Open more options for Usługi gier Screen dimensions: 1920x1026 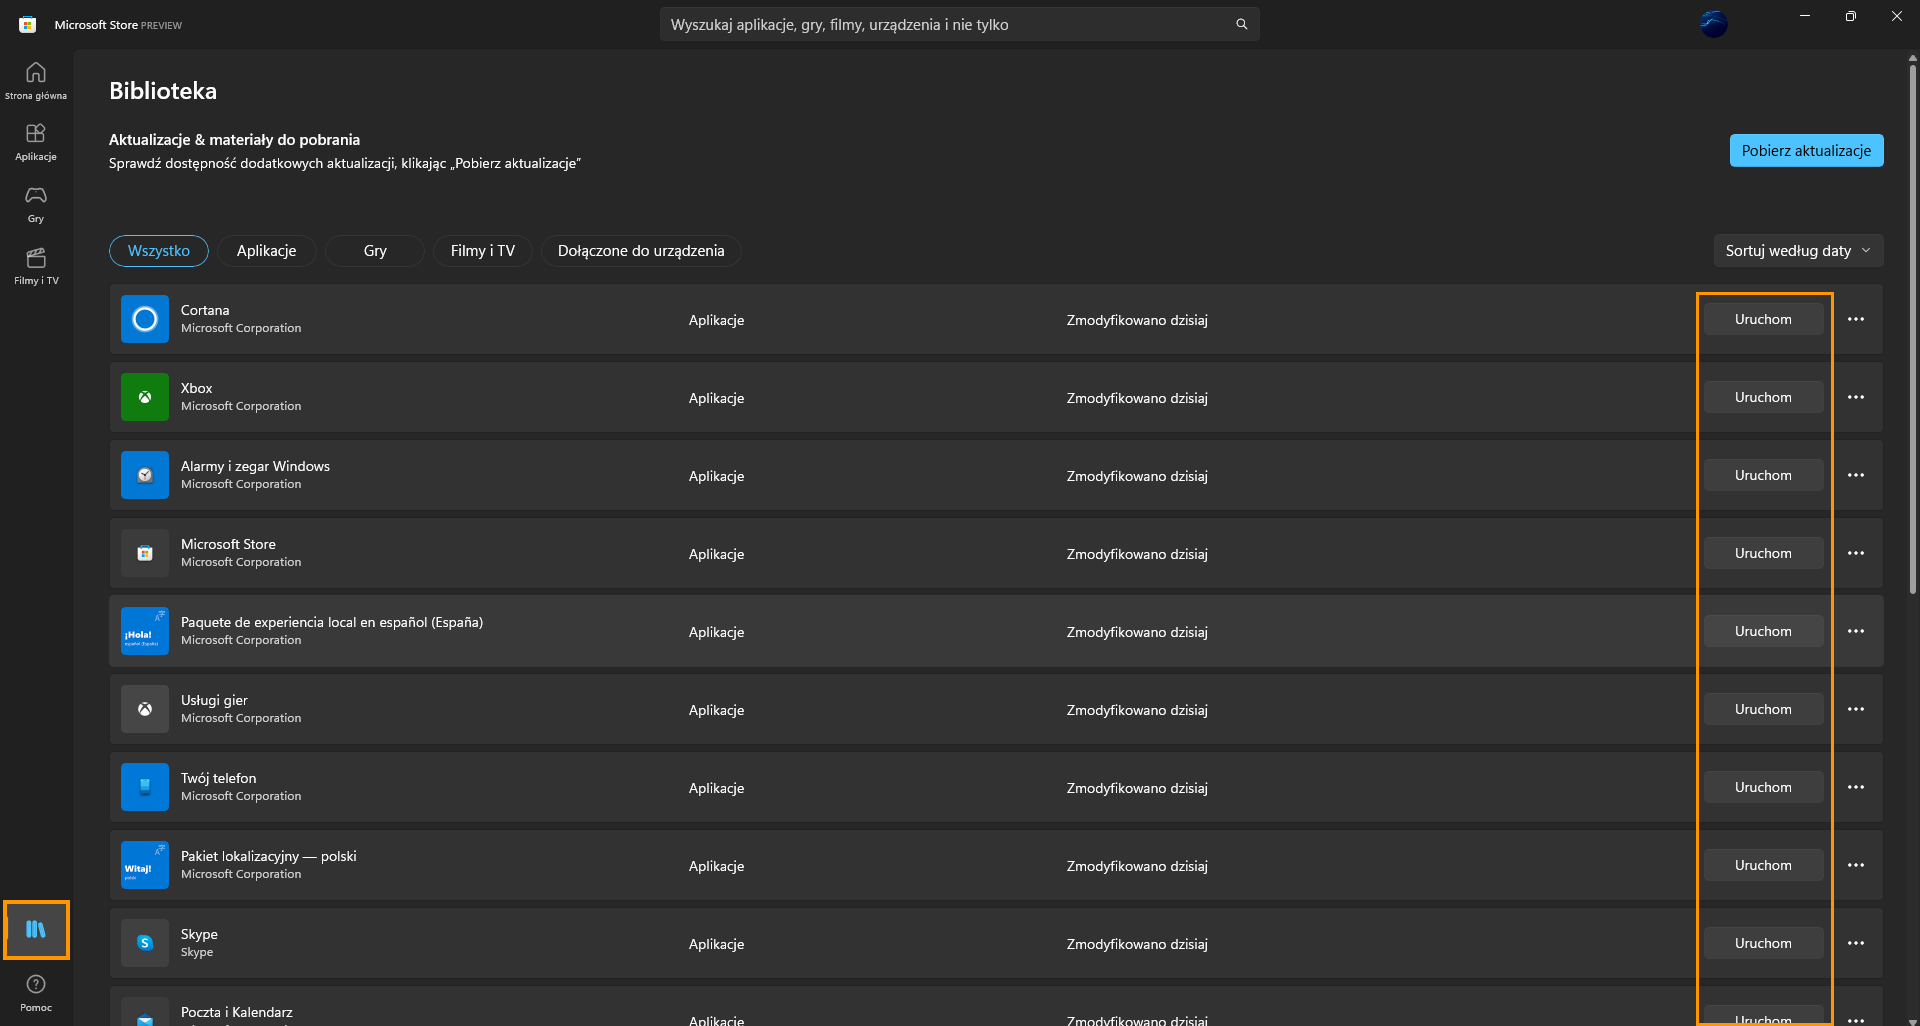tap(1856, 709)
